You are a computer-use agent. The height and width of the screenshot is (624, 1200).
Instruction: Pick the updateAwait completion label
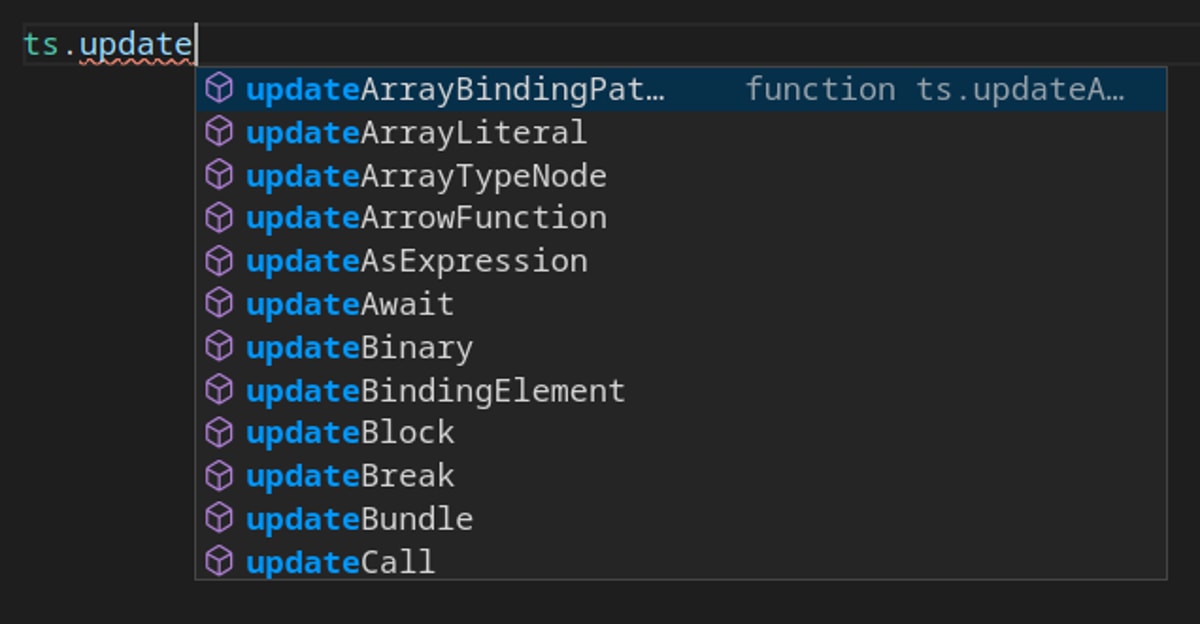pyautogui.click(x=350, y=303)
